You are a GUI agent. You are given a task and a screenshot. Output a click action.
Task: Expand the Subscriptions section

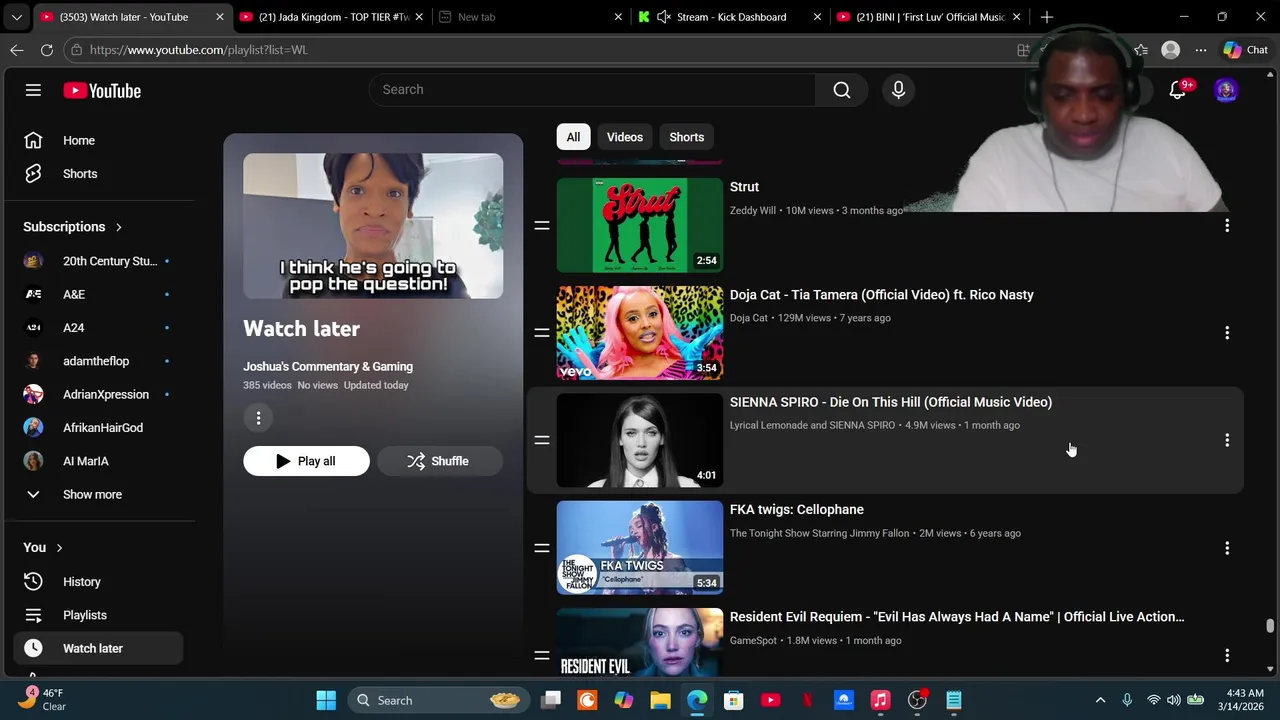[x=72, y=227]
